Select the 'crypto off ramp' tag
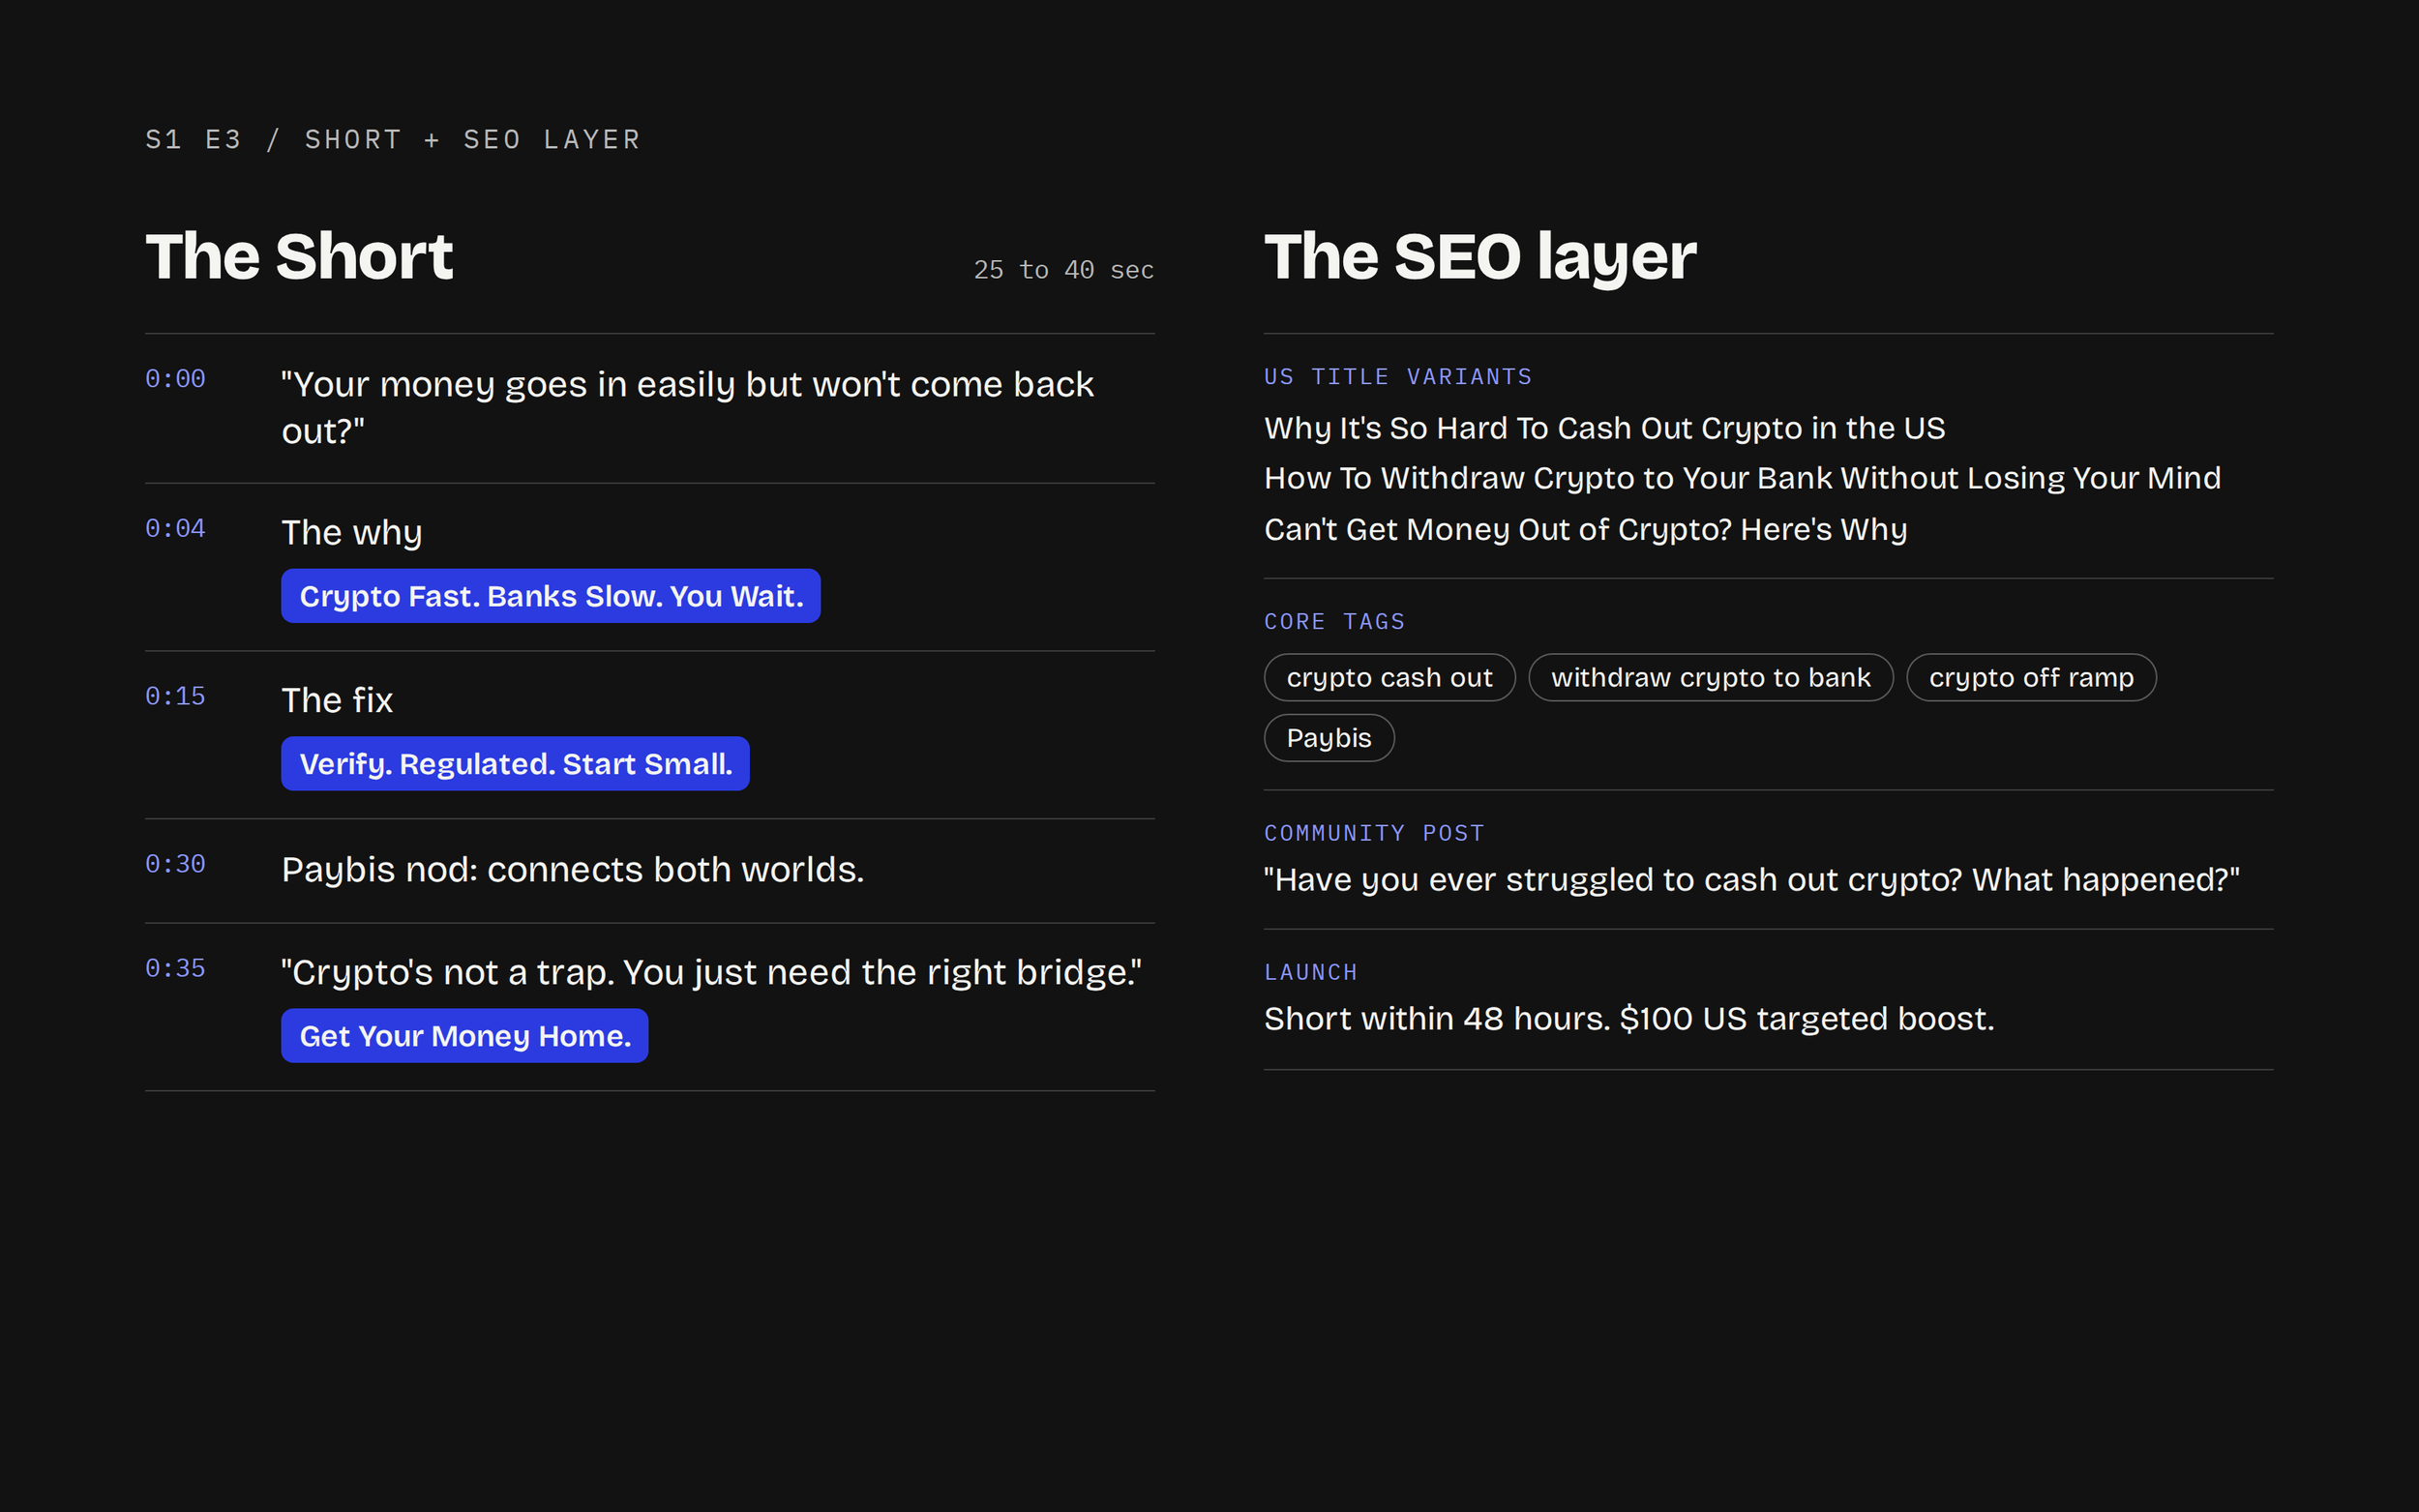This screenshot has height=1512, width=2419. (2030, 678)
